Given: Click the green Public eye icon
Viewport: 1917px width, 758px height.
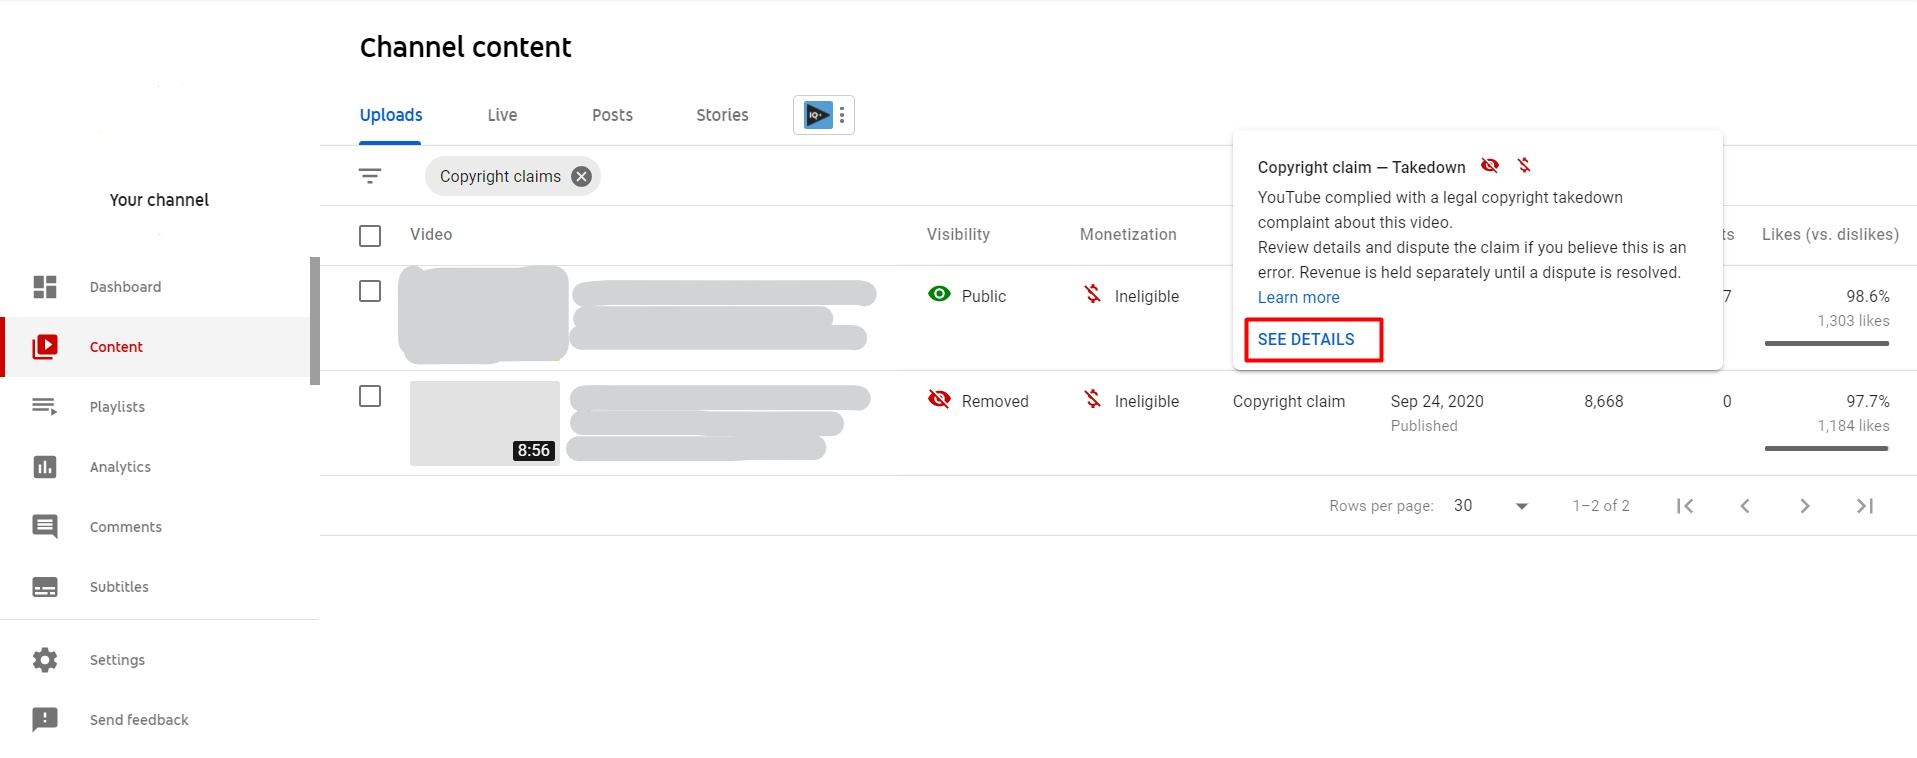Looking at the screenshot, I should click(x=939, y=294).
